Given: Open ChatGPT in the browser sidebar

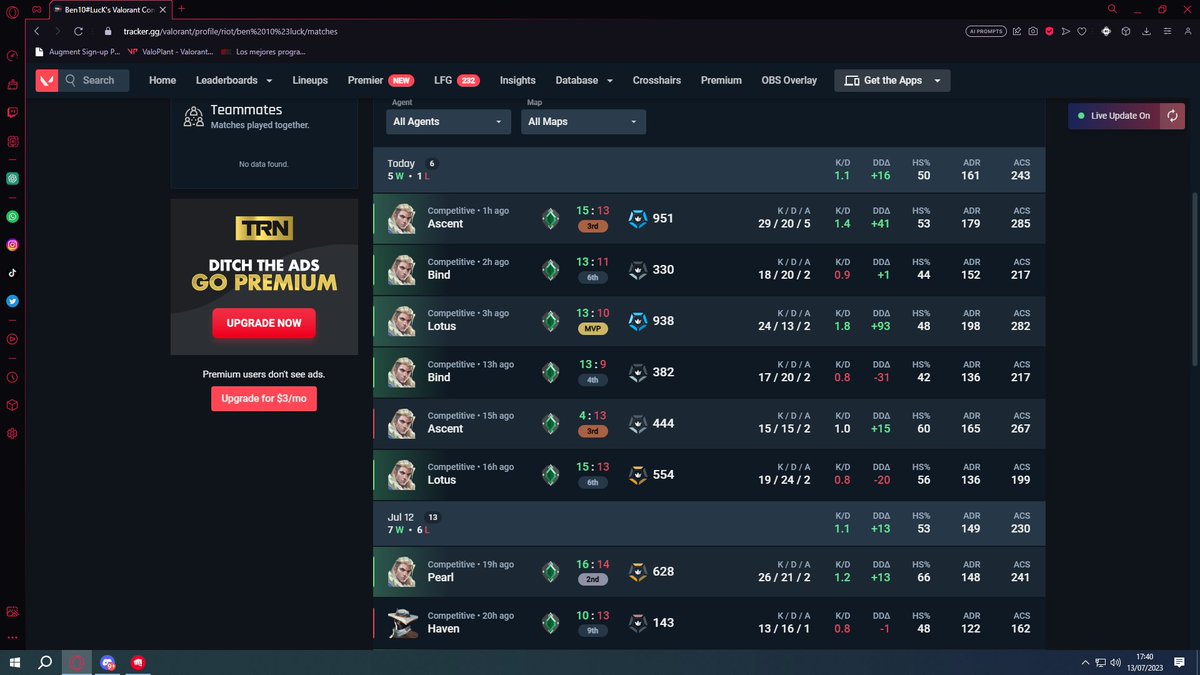Looking at the screenshot, I should tap(12, 179).
